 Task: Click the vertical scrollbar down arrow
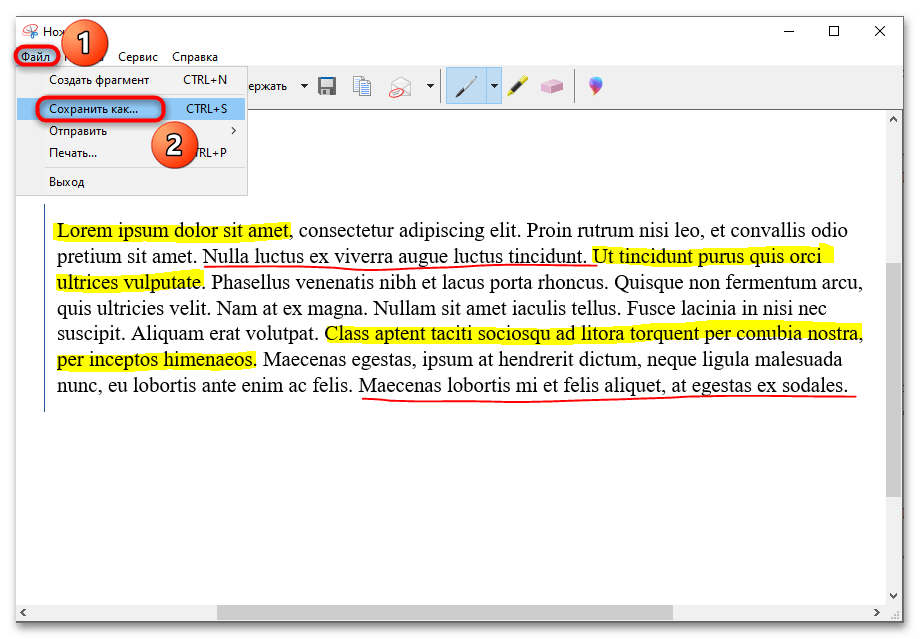pyautogui.click(x=893, y=595)
